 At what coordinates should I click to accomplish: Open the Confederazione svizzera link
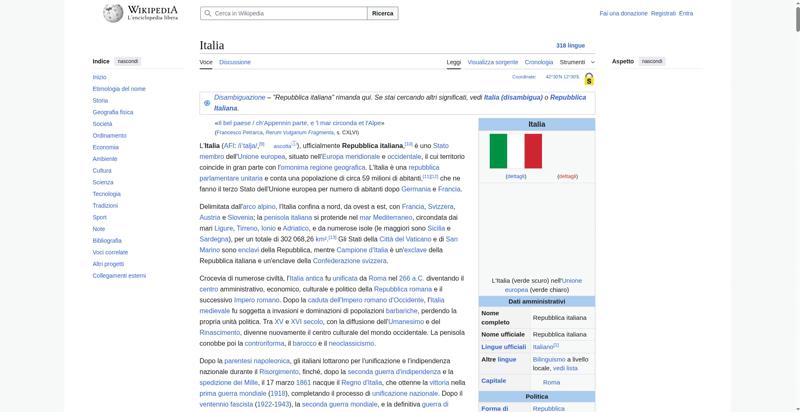(x=350, y=261)
